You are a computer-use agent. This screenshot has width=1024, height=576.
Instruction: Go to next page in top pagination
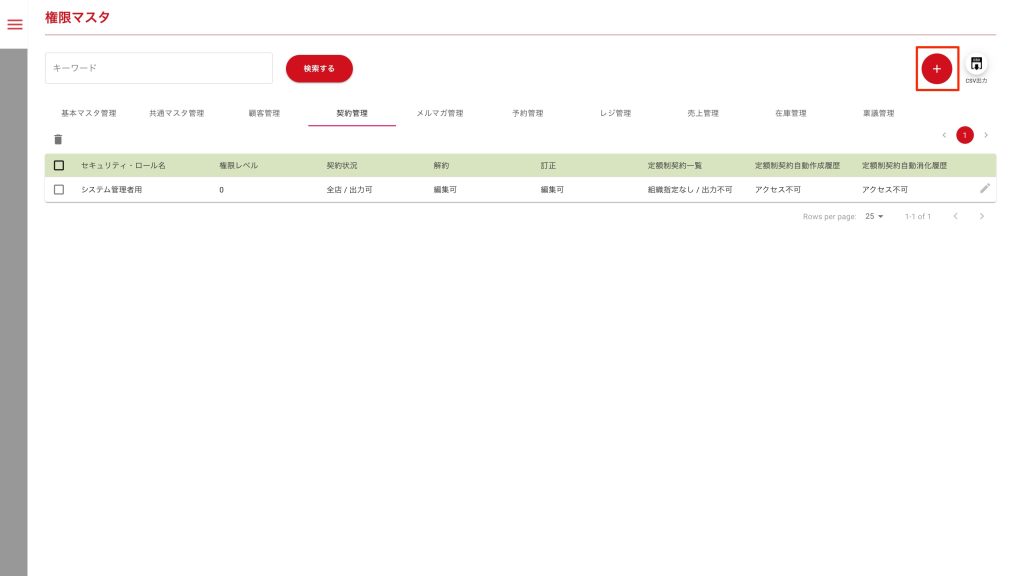click(x=986, y=135)
